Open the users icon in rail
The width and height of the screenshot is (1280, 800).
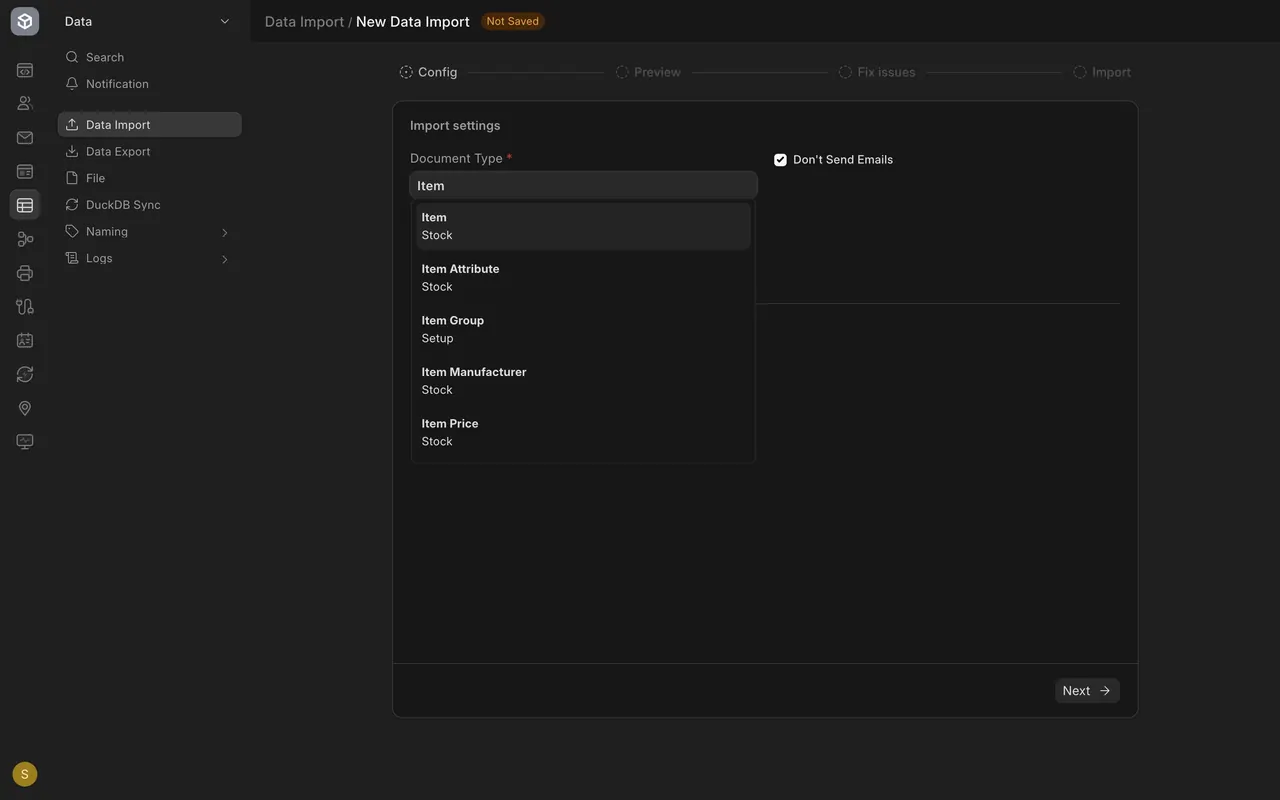tap(25, 103)
